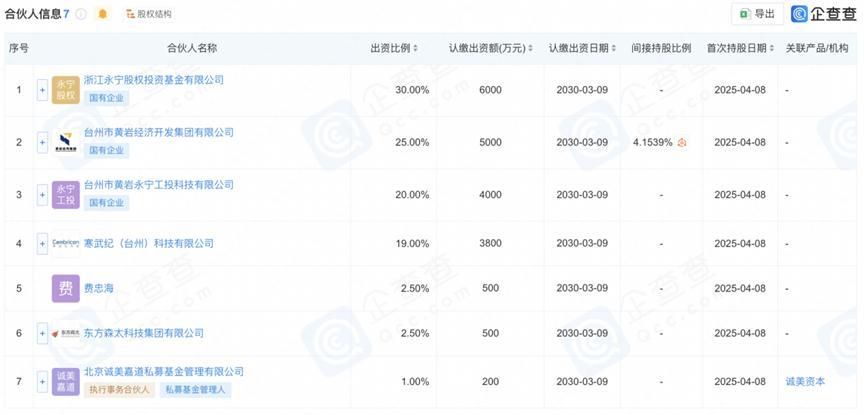Expand row for 台州市黄岩永宁工投科技有限公司

point(42,195)
